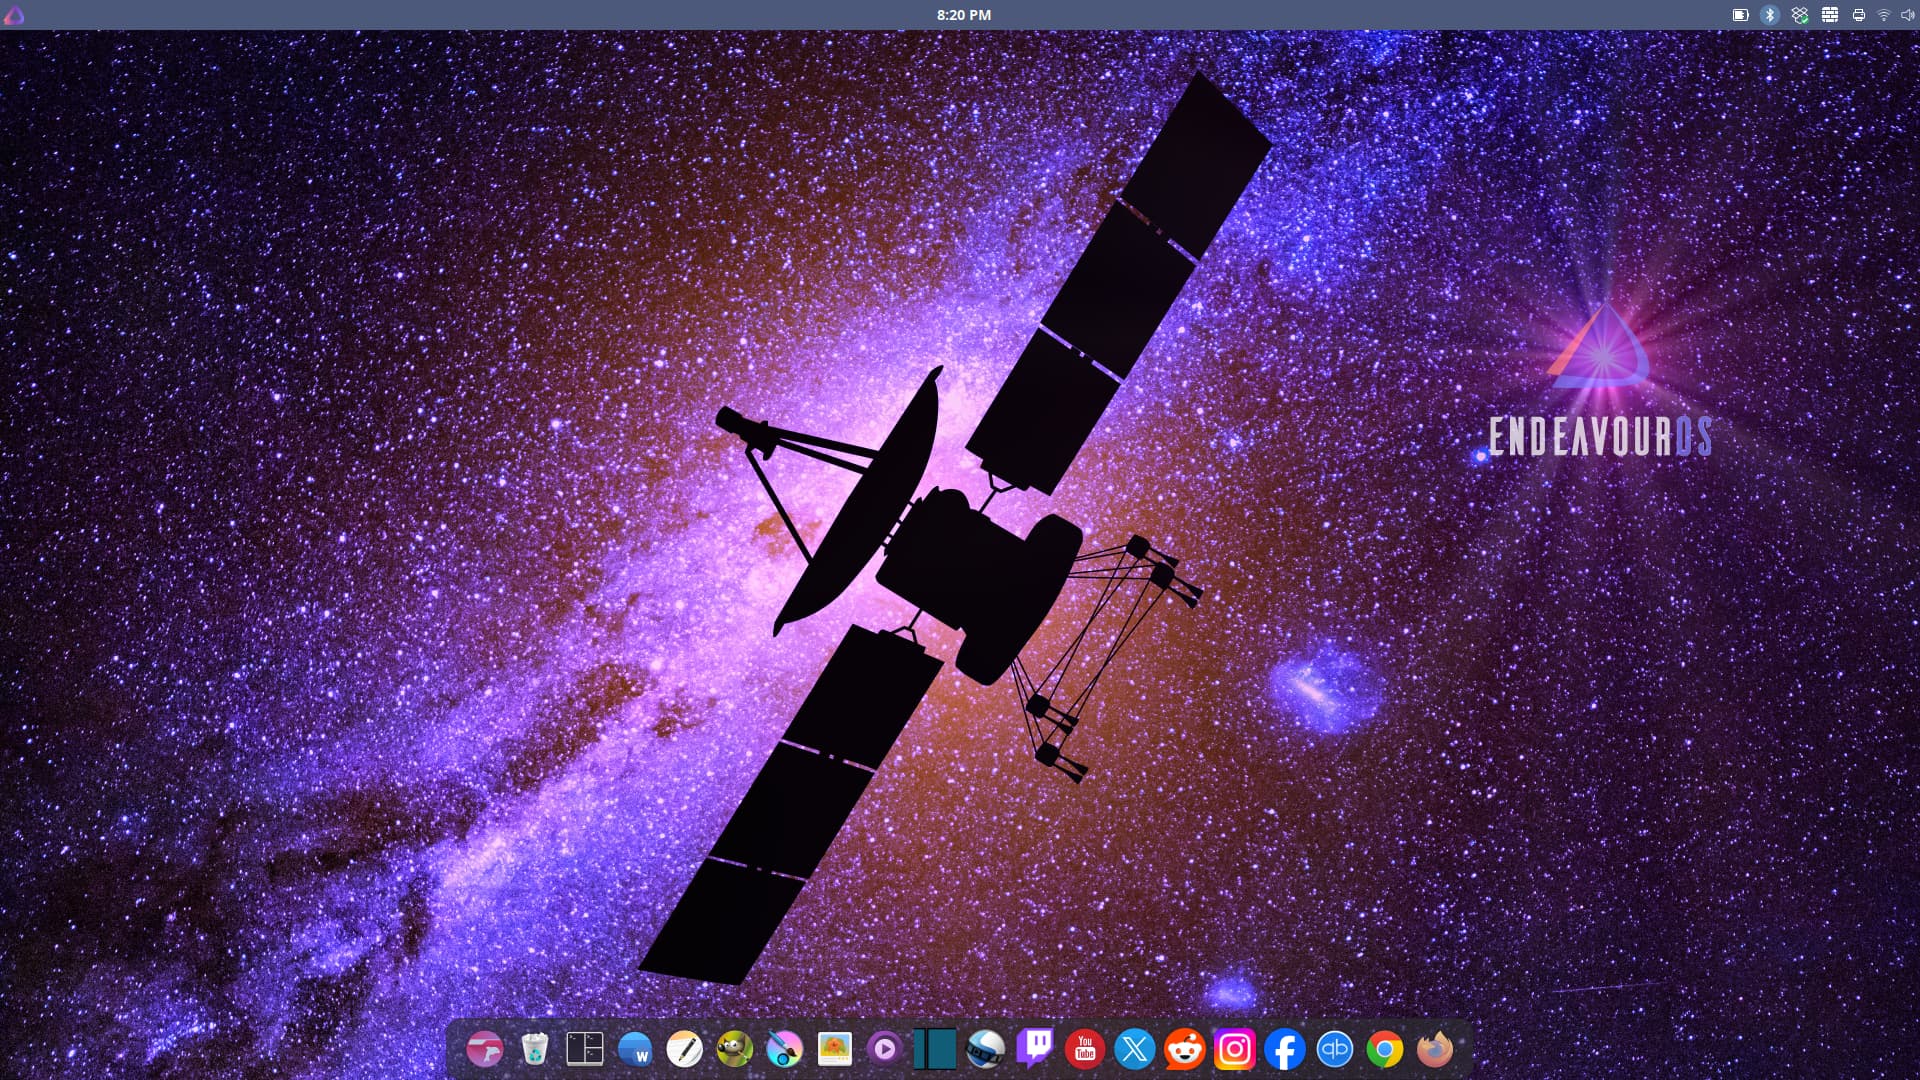Launch the X (Twitter) dock icon
The width and height of the screenshot is (1920, 1080).
[x=1135, y=1049]
